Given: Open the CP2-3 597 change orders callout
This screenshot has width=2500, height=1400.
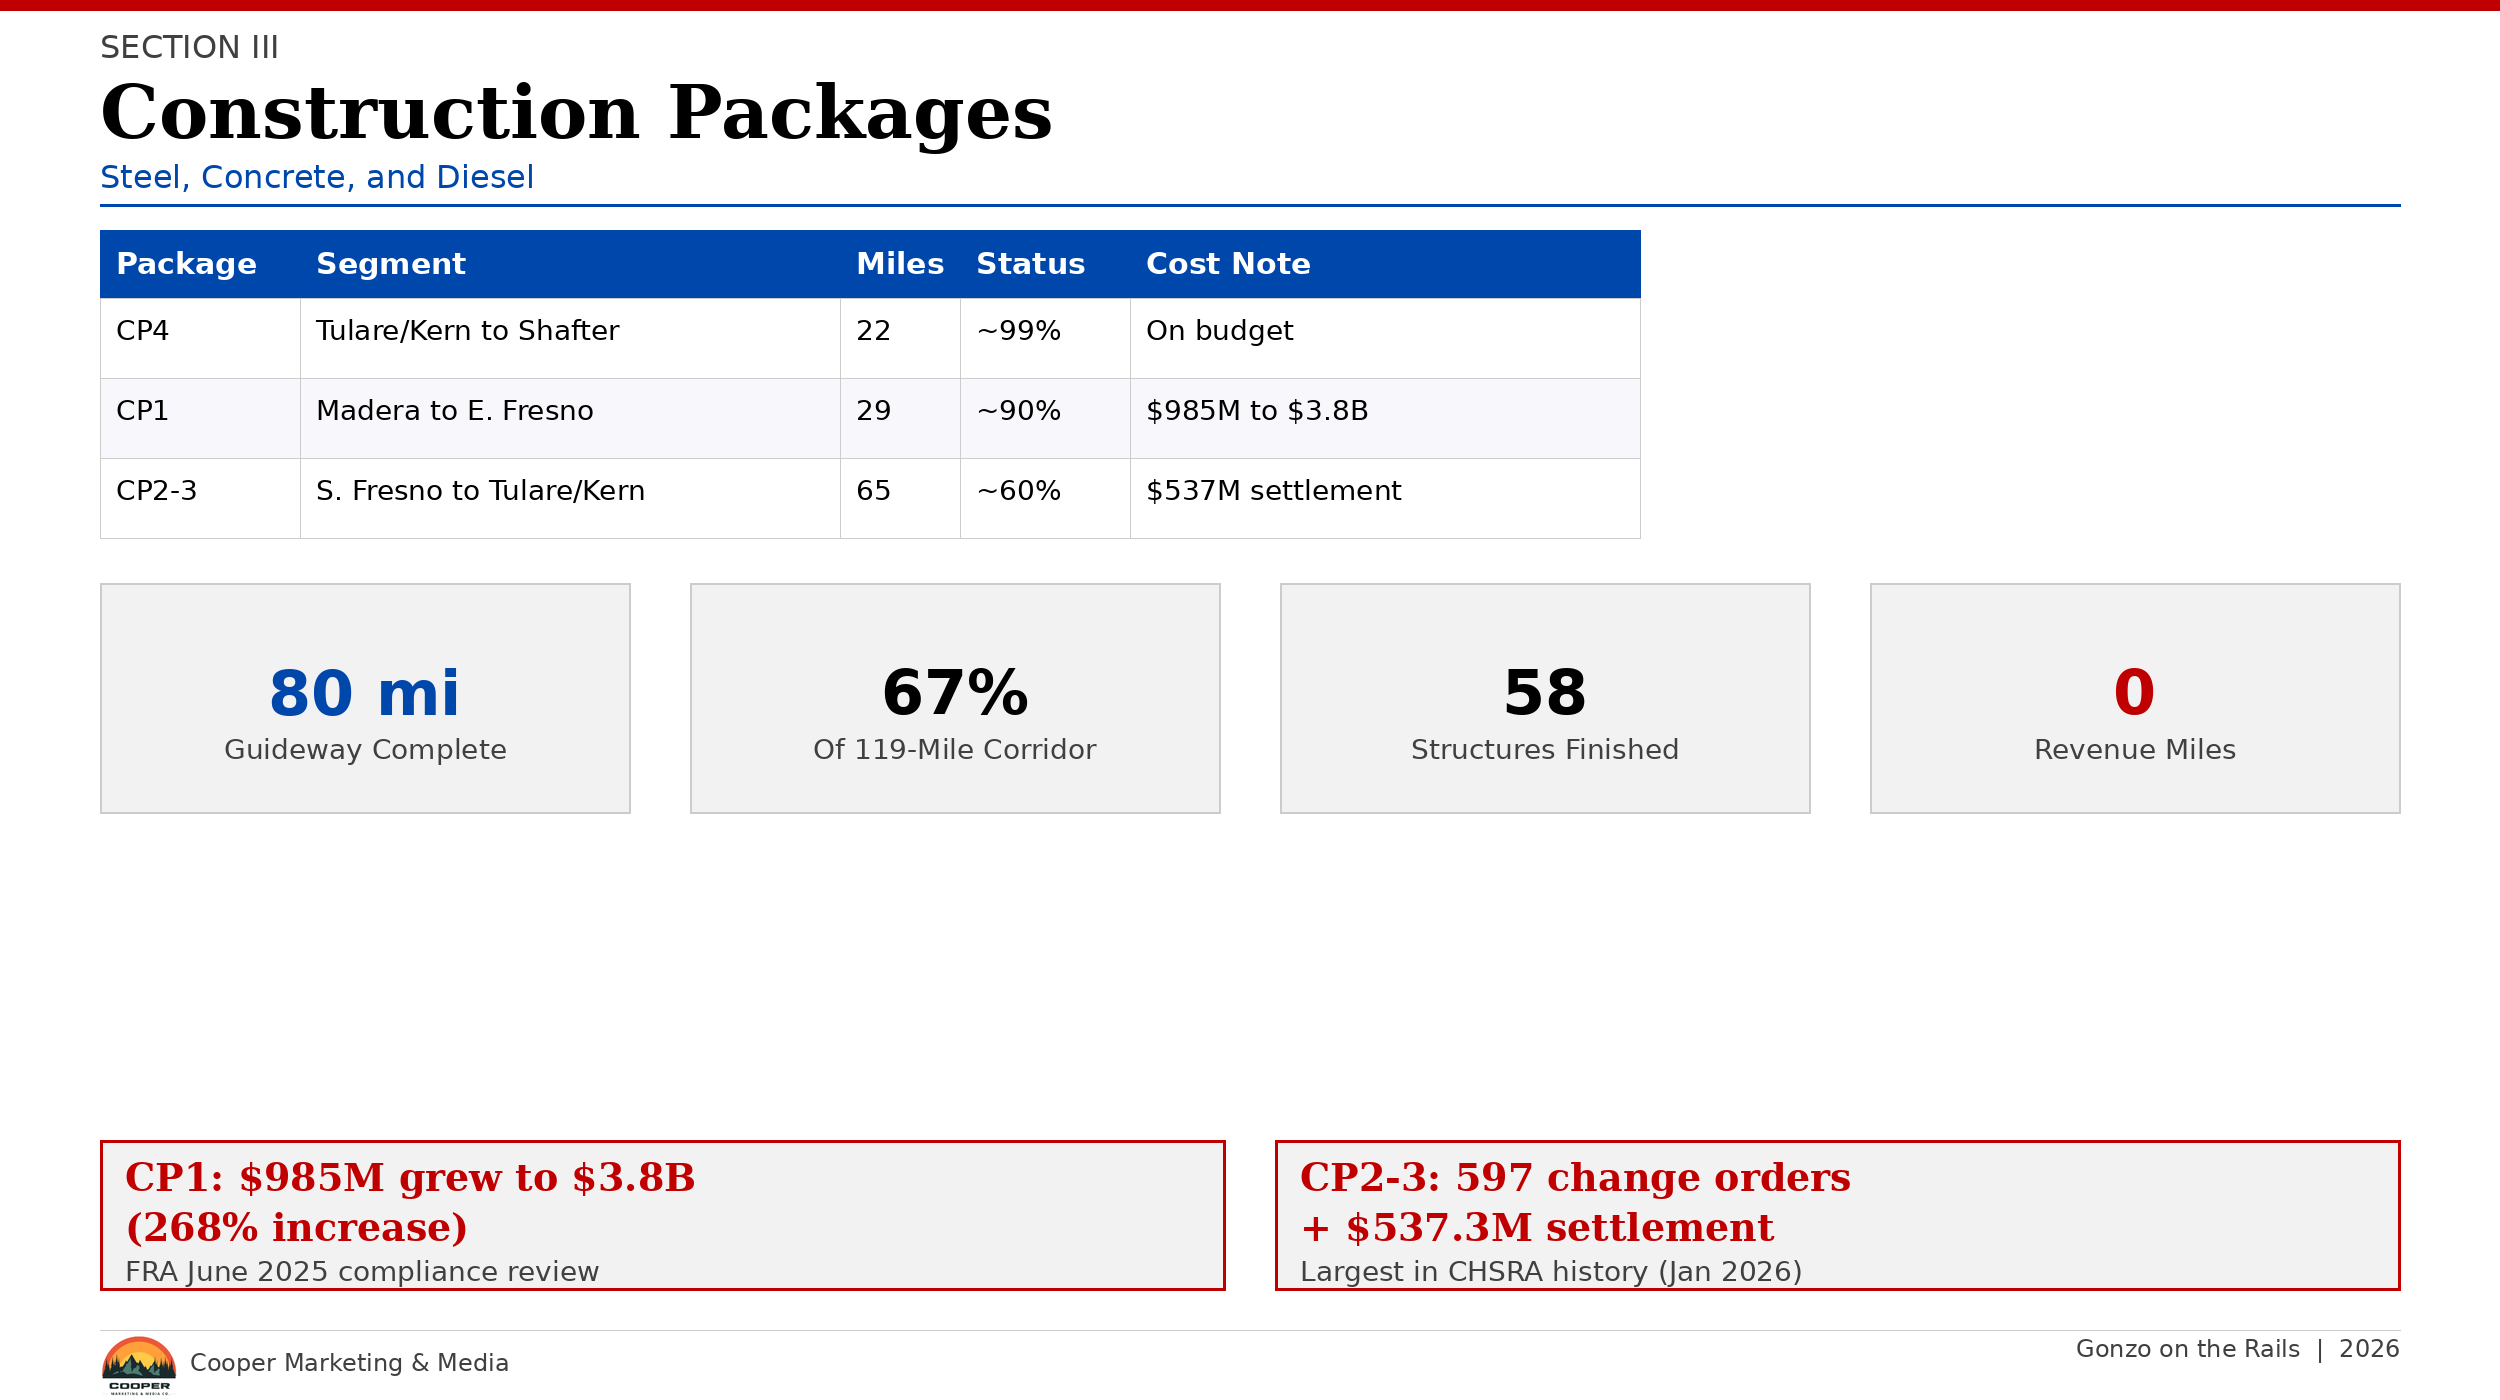Looking at the screenshot, I should tap(1837, 1215).
